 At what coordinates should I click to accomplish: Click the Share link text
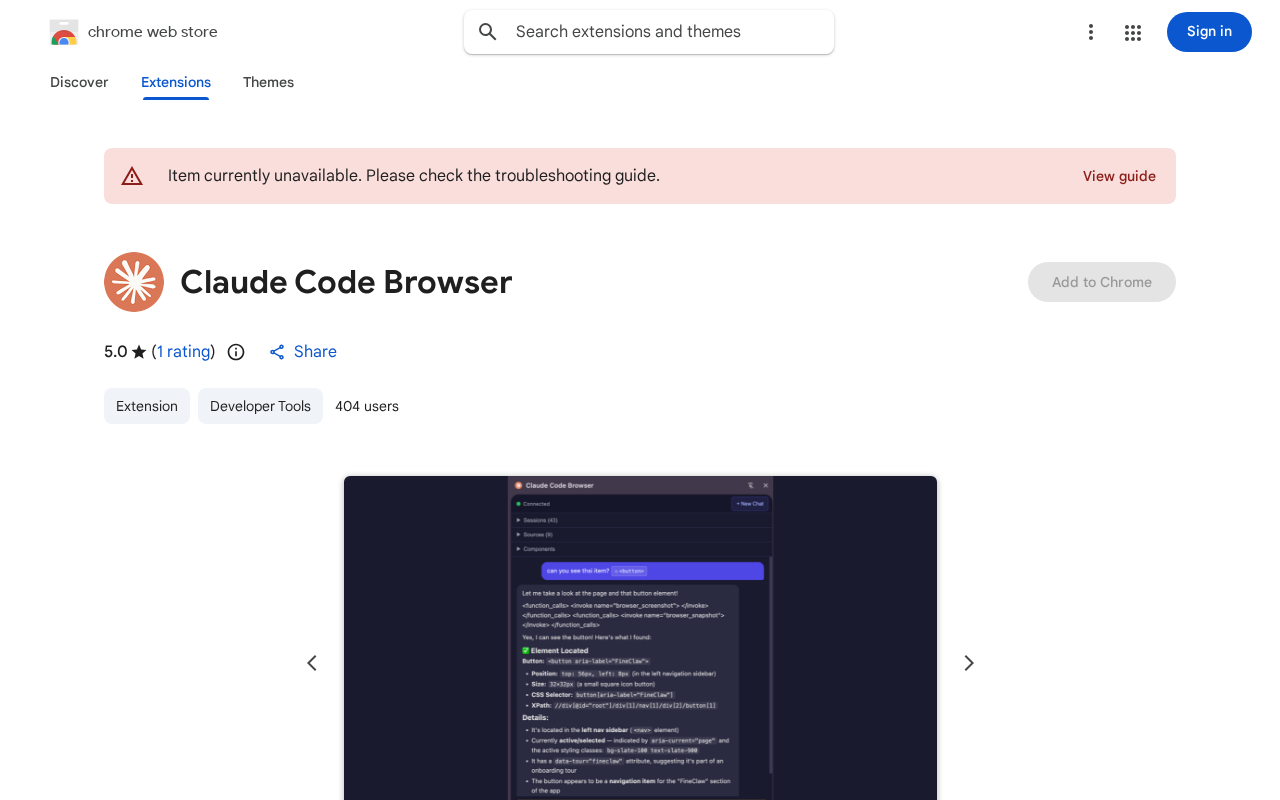click(x=315, y=352)
